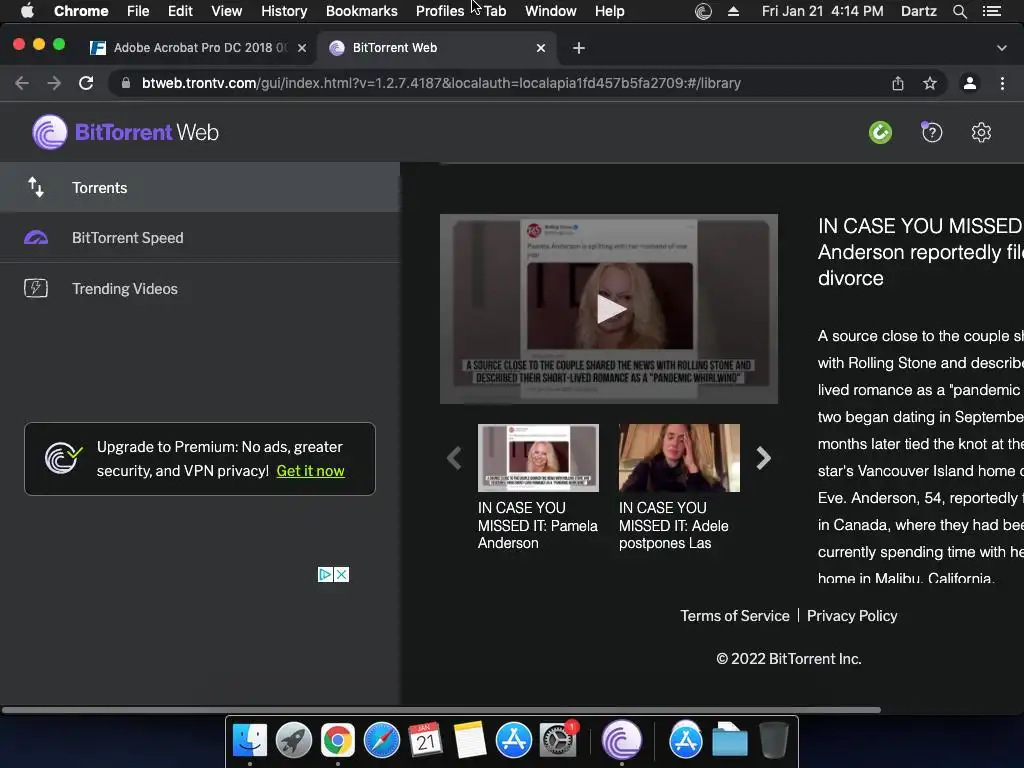Click the Torrents up-down arrows icon
This screenshot has height=768, width=1024.
[x=36, y=187]
